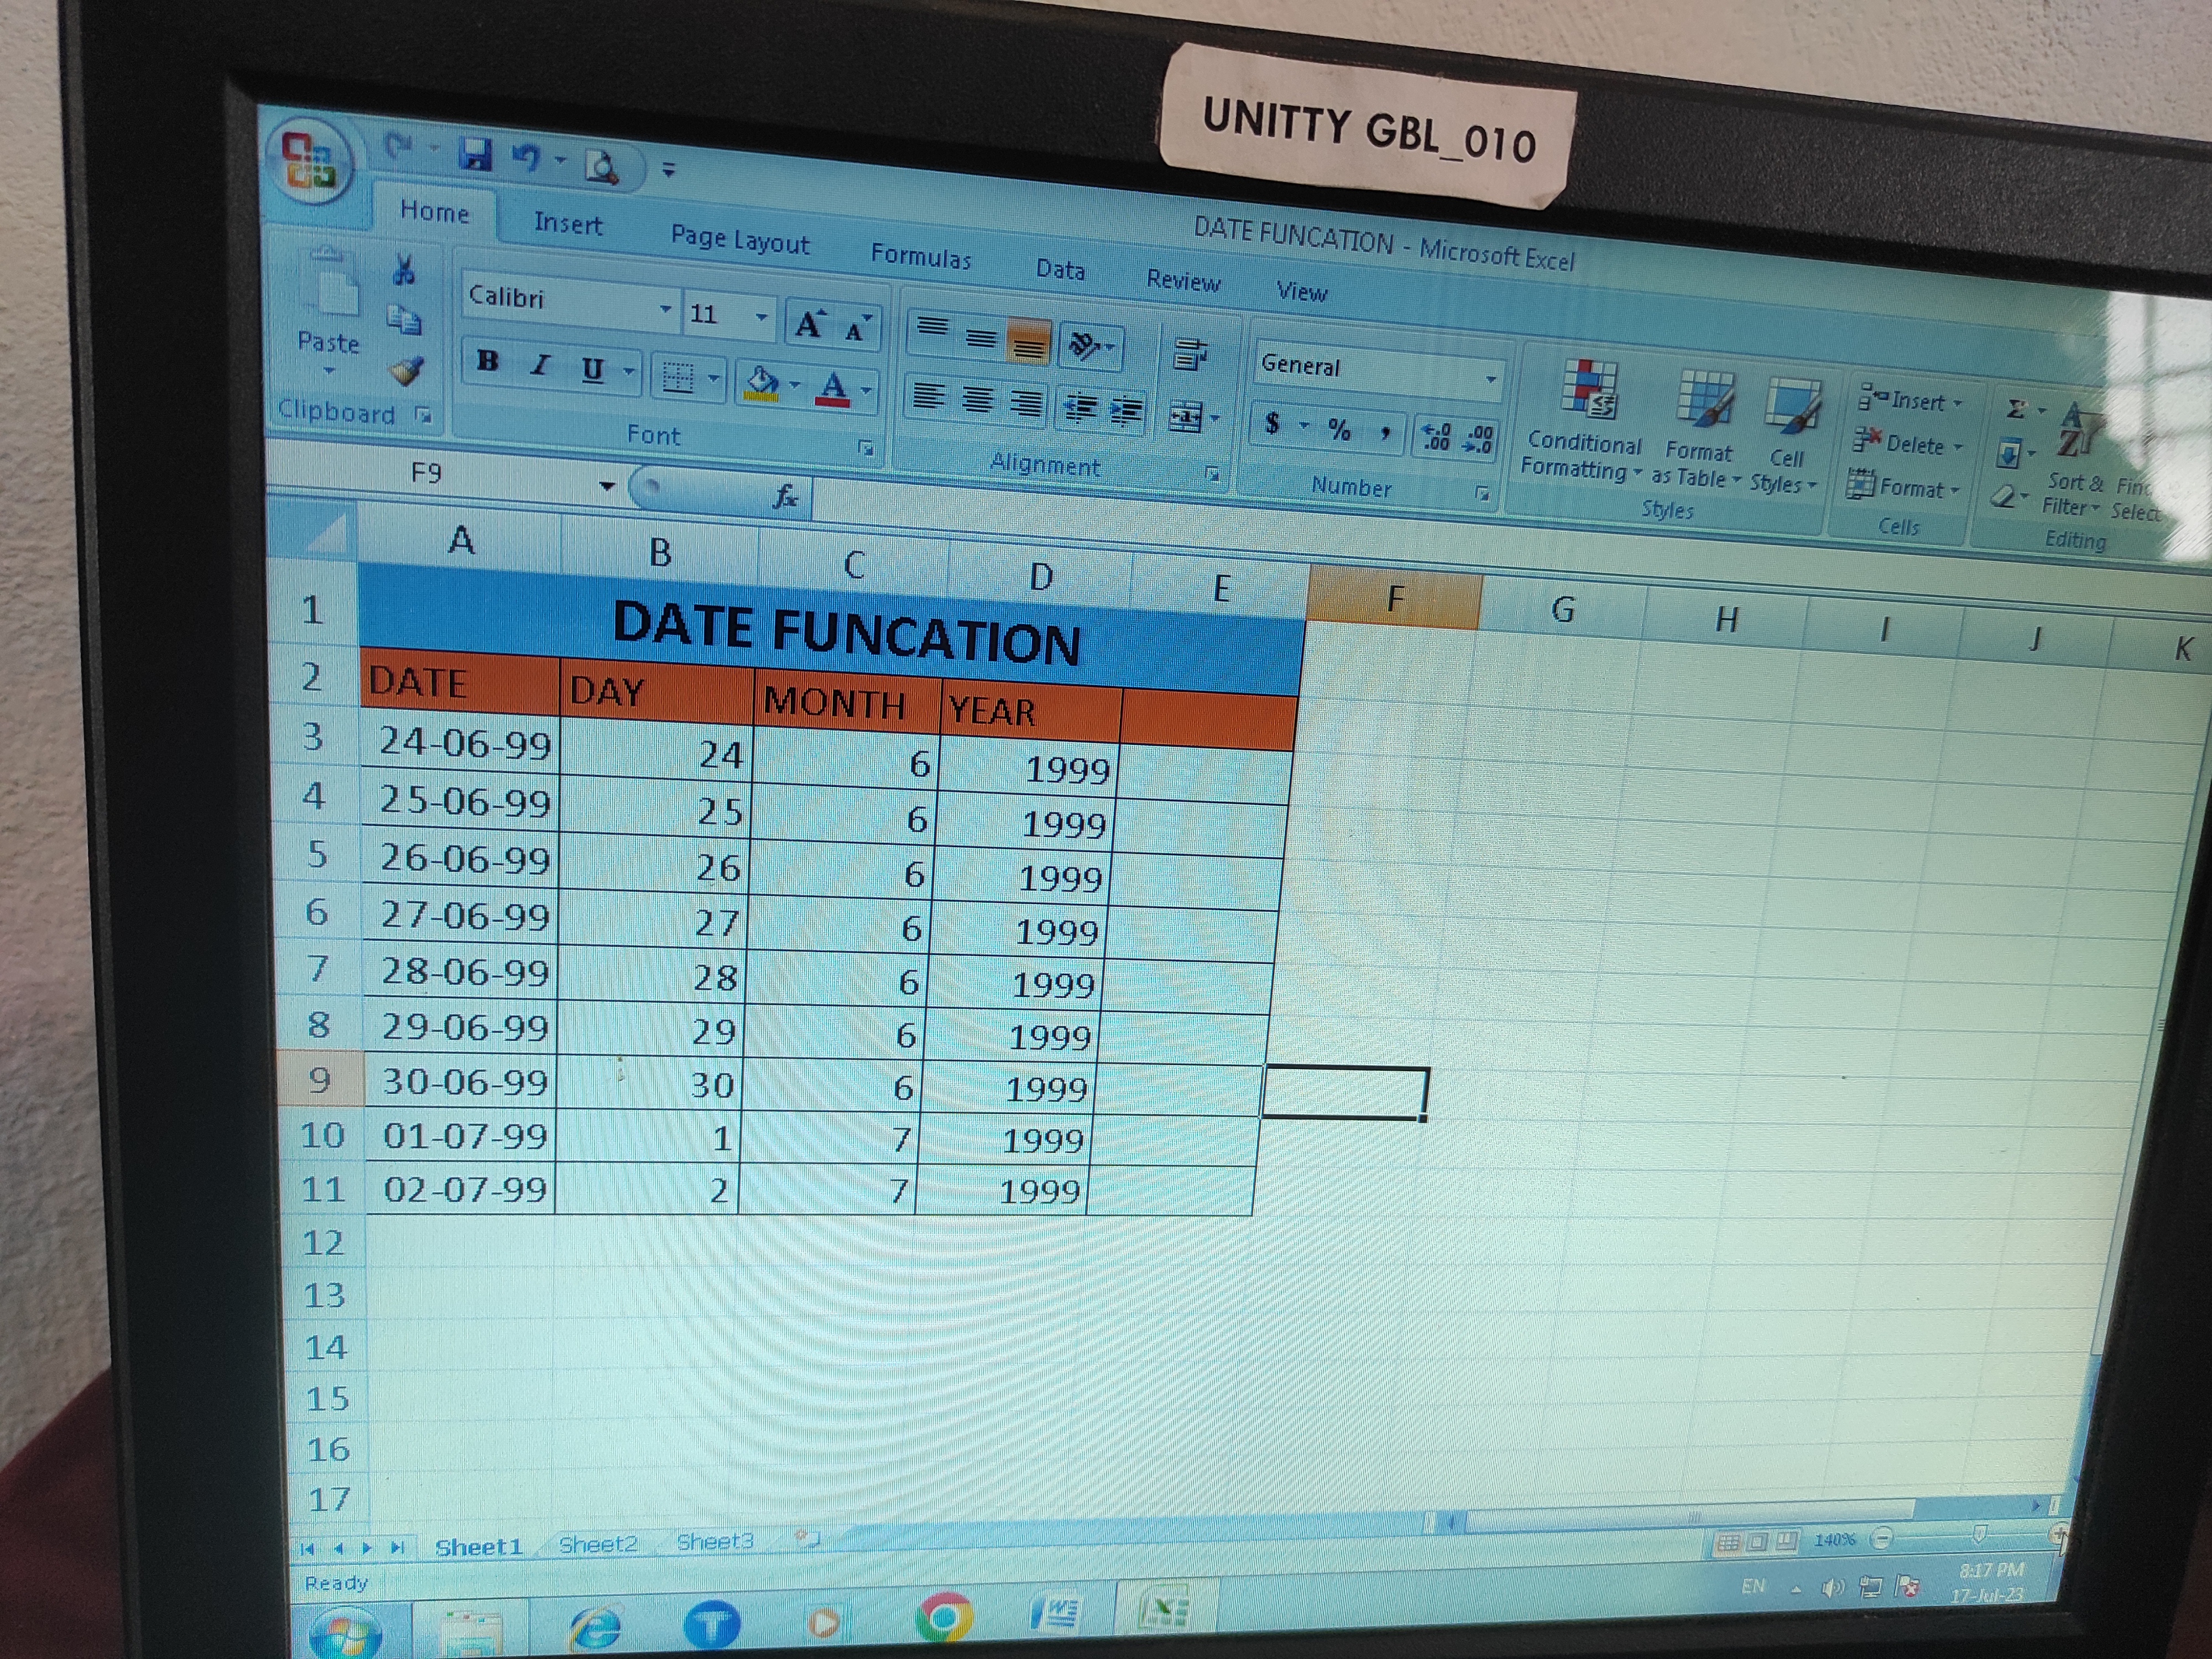
Task: Expand the Calibri font name dropdown
Action: point(665,310)
